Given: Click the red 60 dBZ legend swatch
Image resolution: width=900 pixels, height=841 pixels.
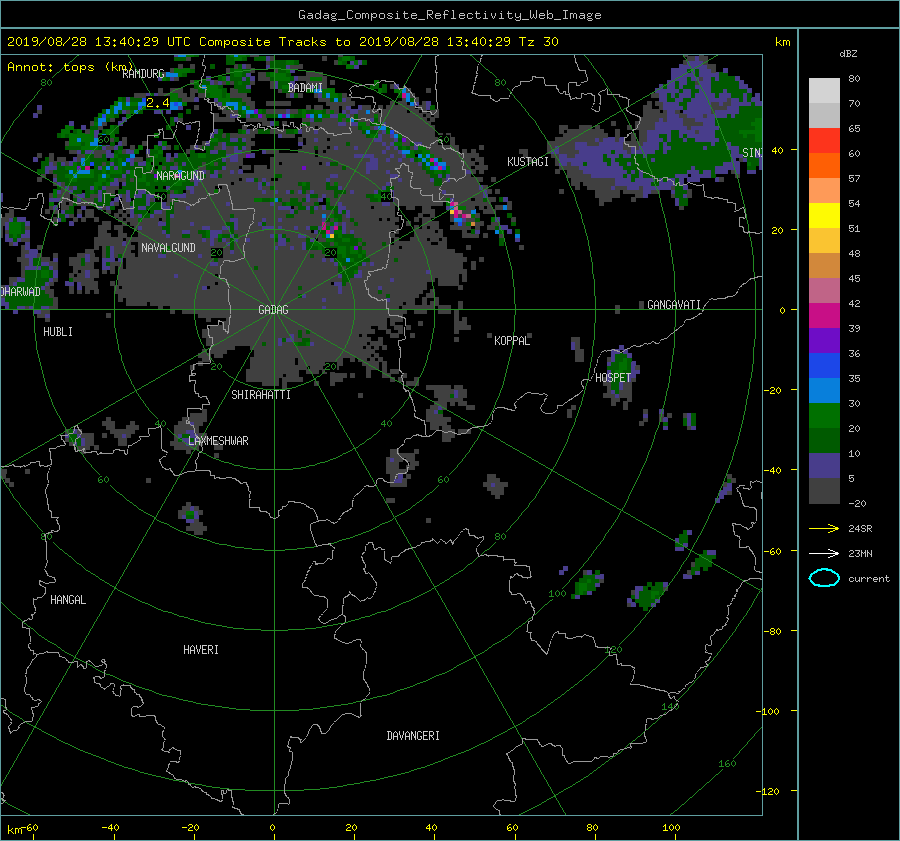Looking at the screenshot, I should [x=824, y=141].
